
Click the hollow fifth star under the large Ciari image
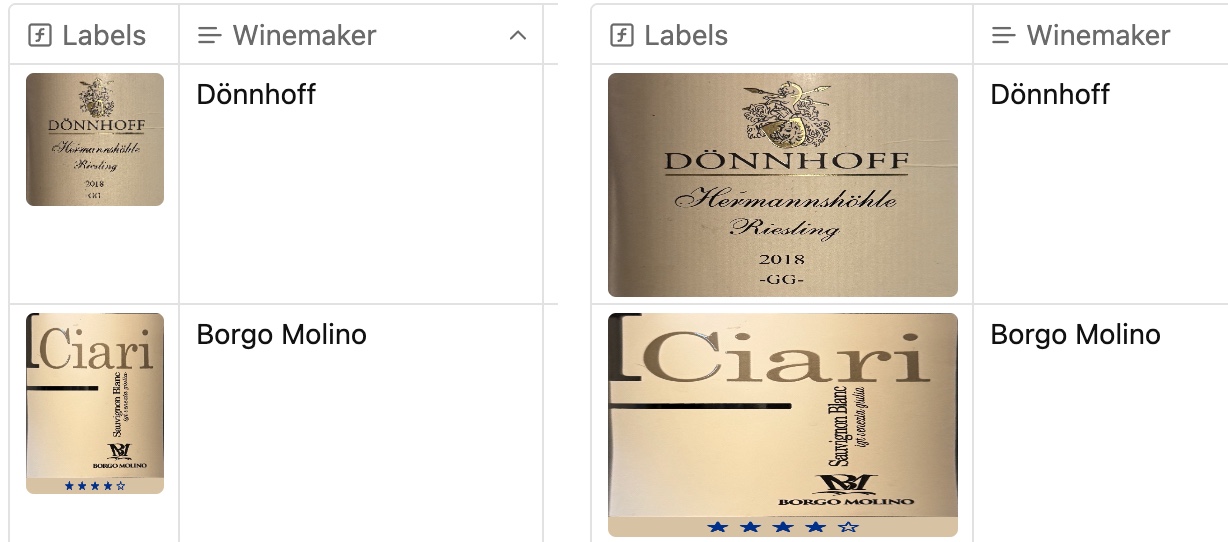coord(848,527)
